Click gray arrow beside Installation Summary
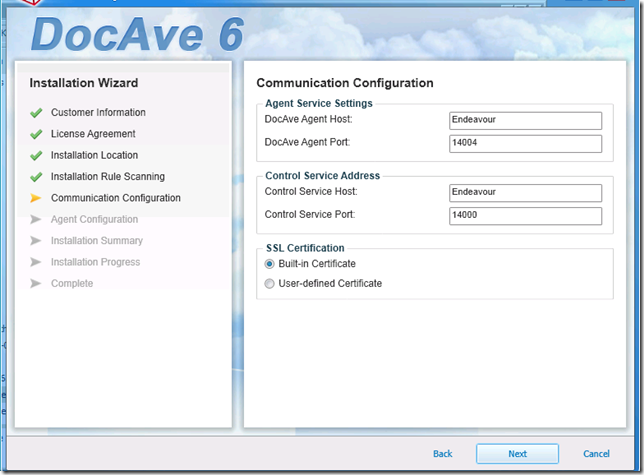Image resolution: width=644 pixels, height=475 pixels. tap(36, 241)
